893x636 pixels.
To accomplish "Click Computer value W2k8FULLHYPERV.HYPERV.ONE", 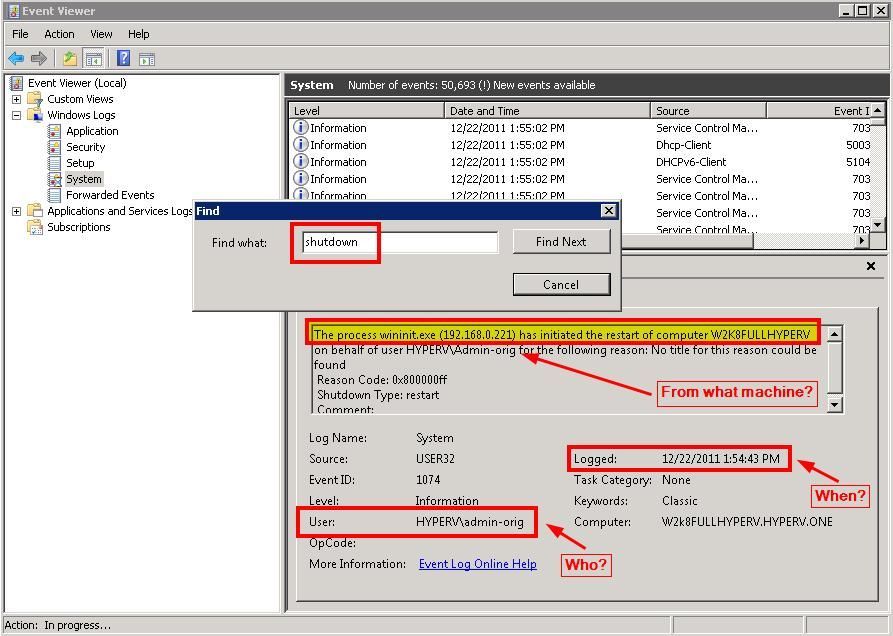I will (x=747, y=522).
